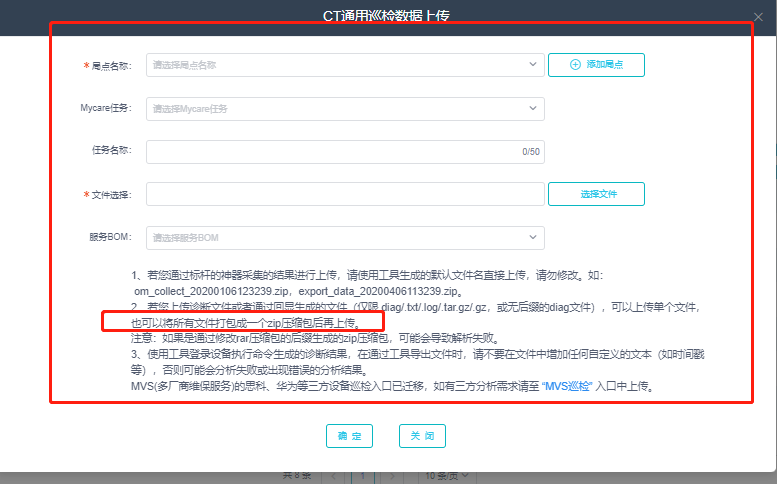Click the CT通用巡检数据上传 dialog title
The width and height of the screenshot is (777, 484).
(386, 16)
